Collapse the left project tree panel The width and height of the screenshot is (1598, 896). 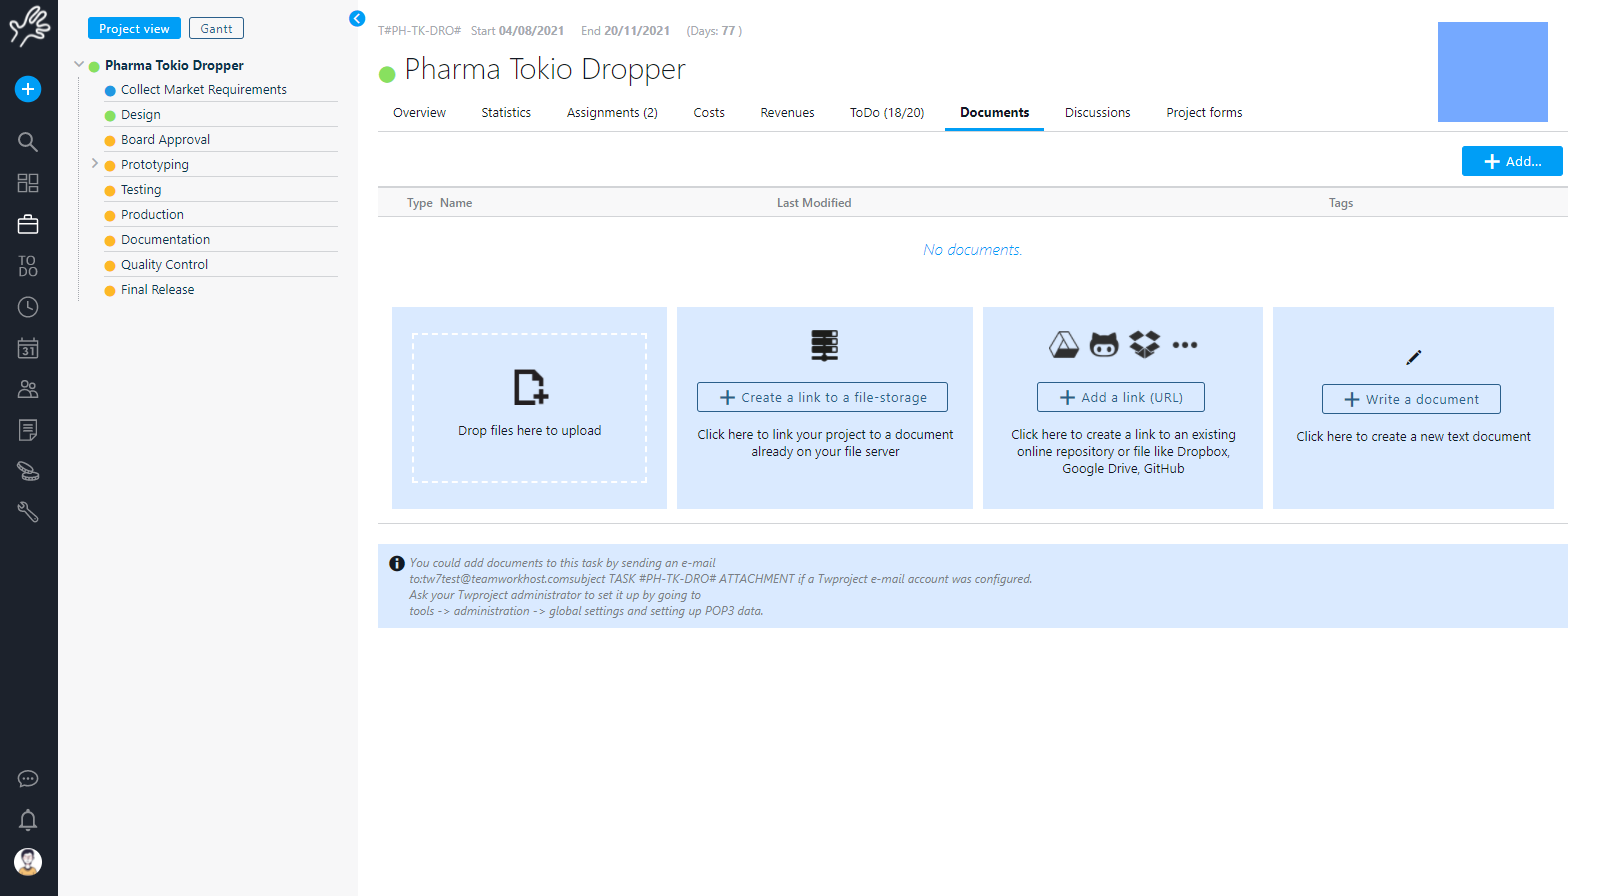357,18
